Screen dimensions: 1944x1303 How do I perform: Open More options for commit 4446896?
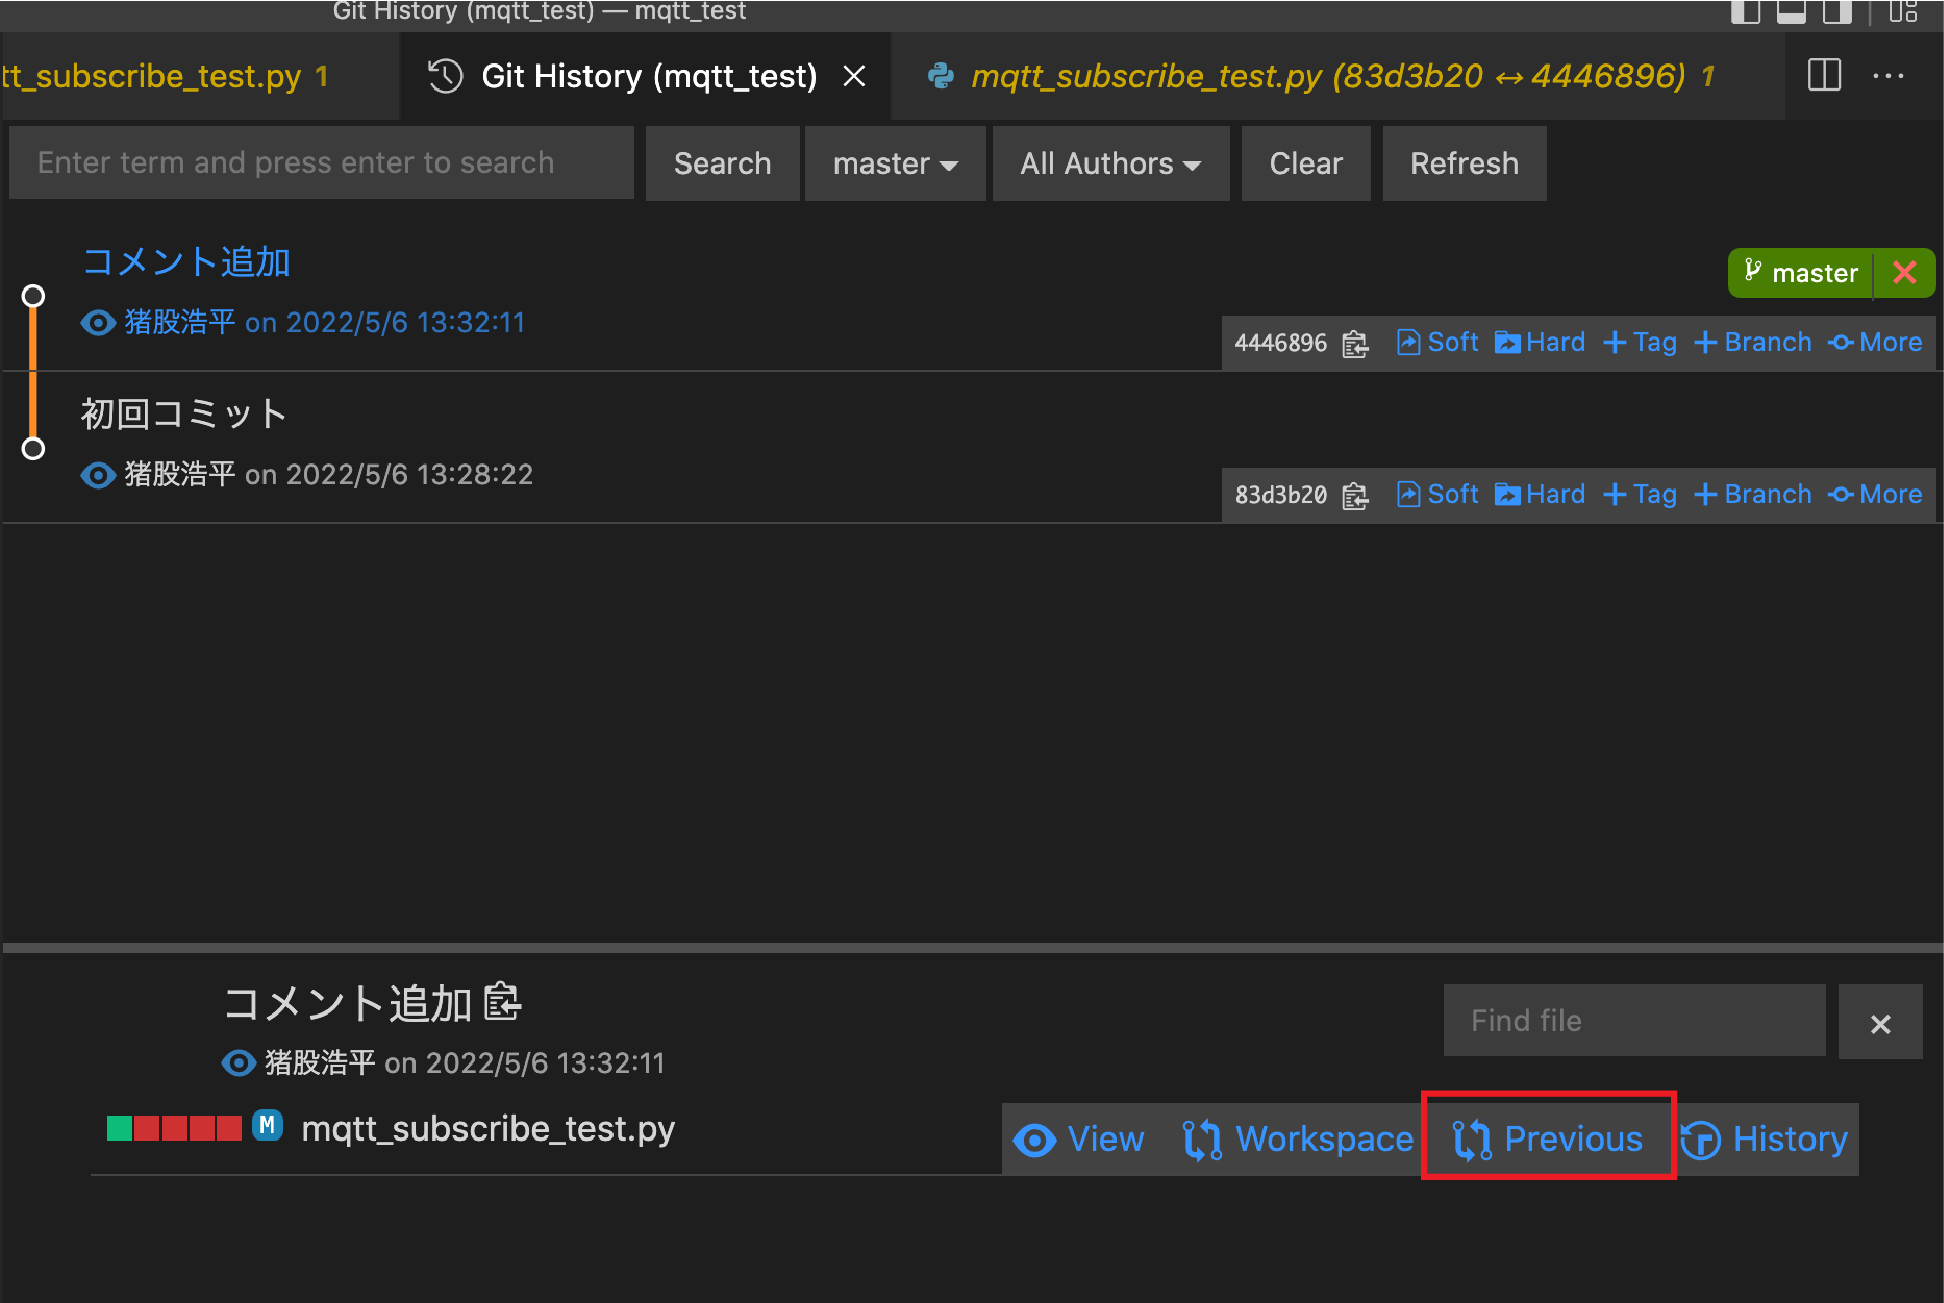pyautogui.click(x=1875, y=343)
